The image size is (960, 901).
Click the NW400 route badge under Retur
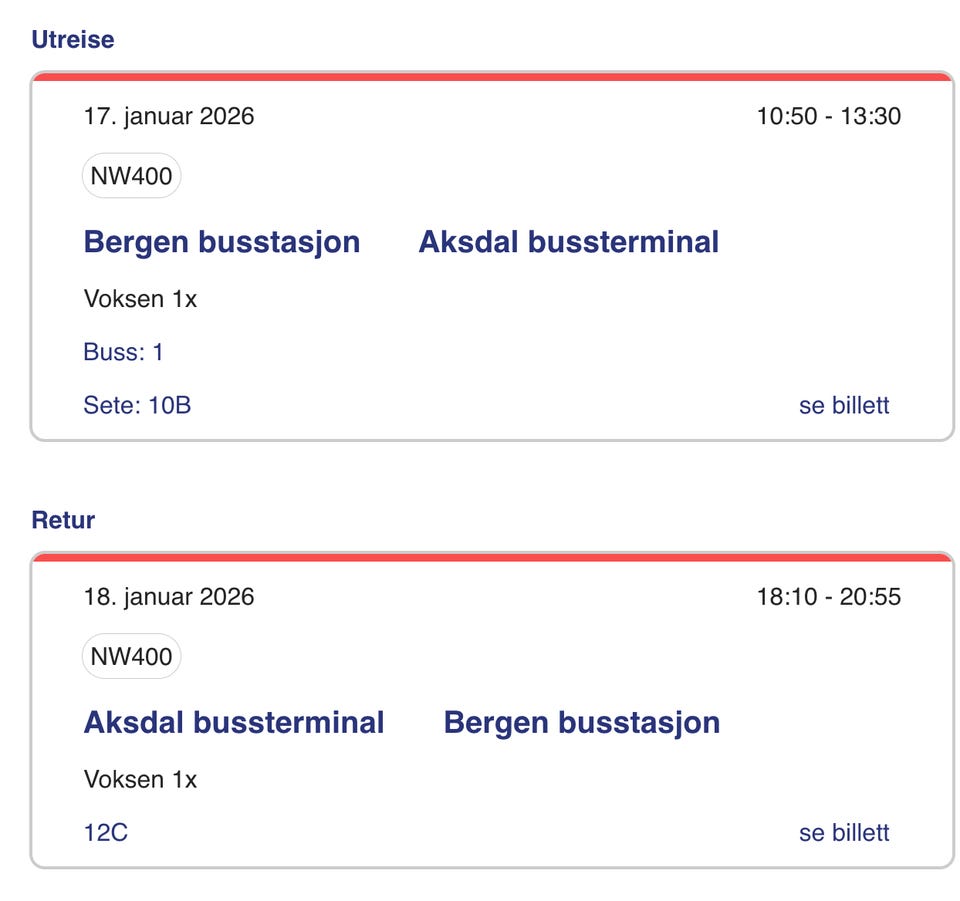(x=131, y=657)
